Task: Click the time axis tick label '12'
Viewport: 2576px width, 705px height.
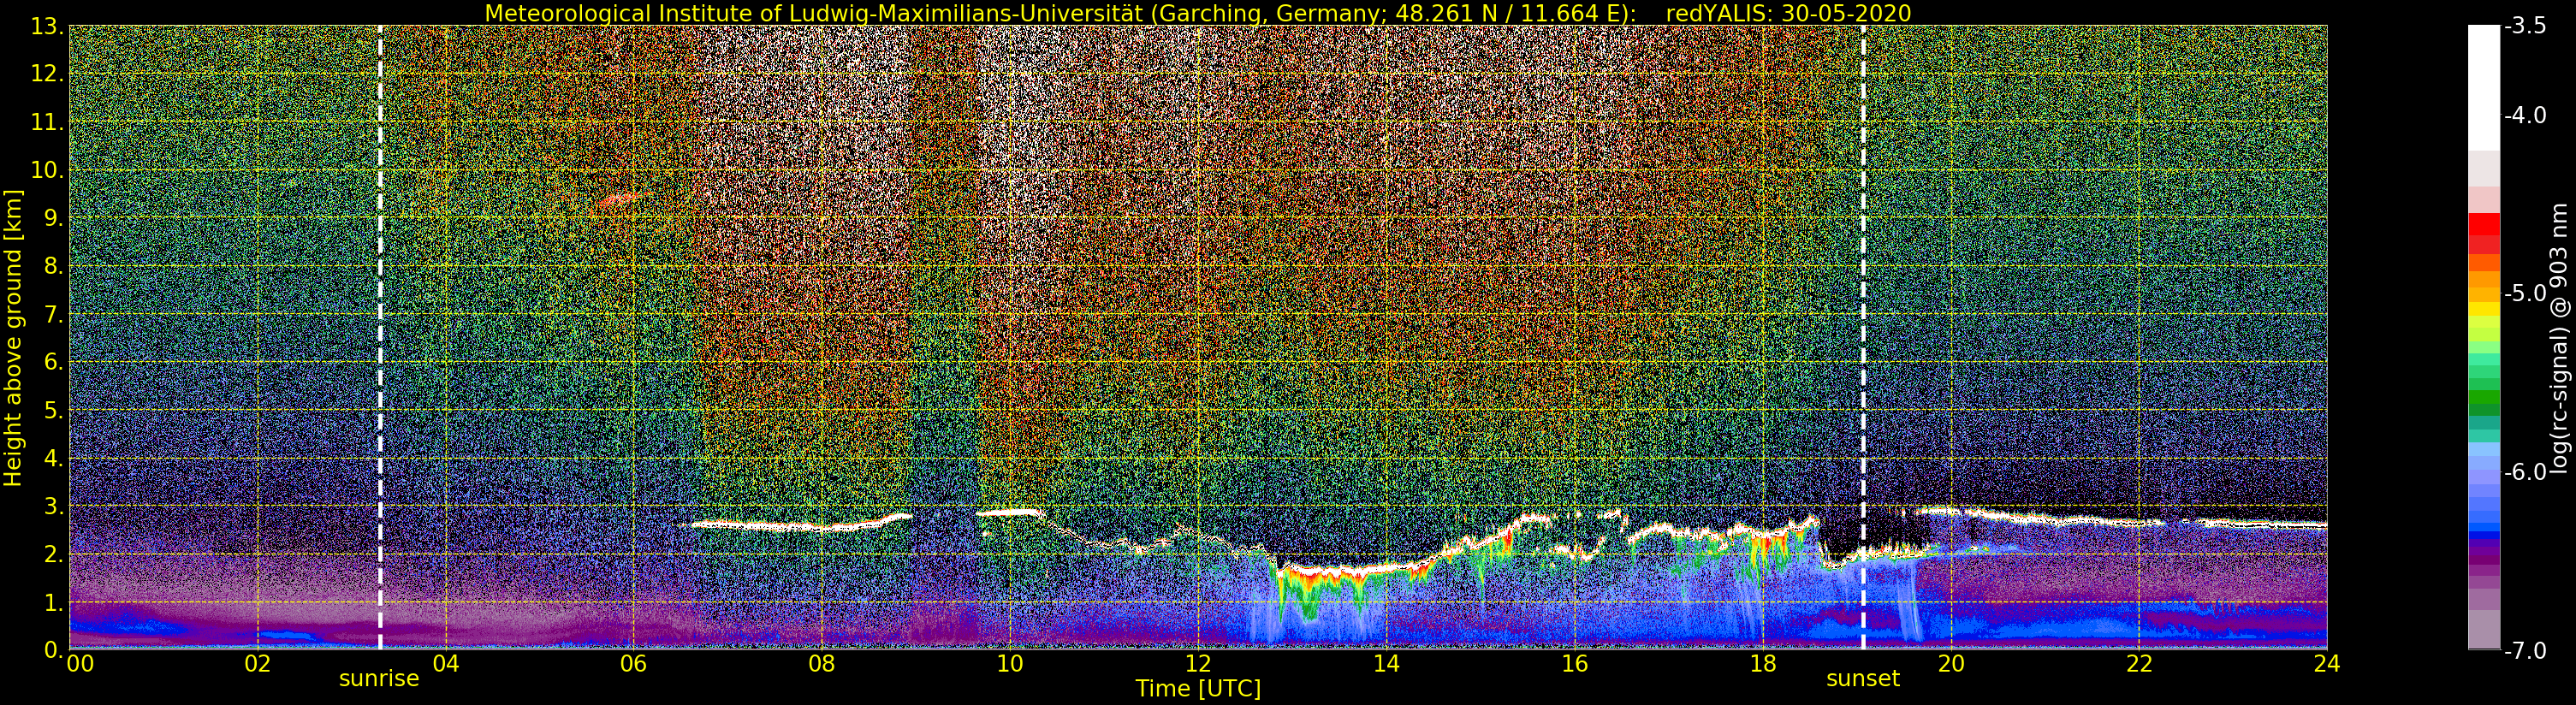Action: (x=1198, y=664)
